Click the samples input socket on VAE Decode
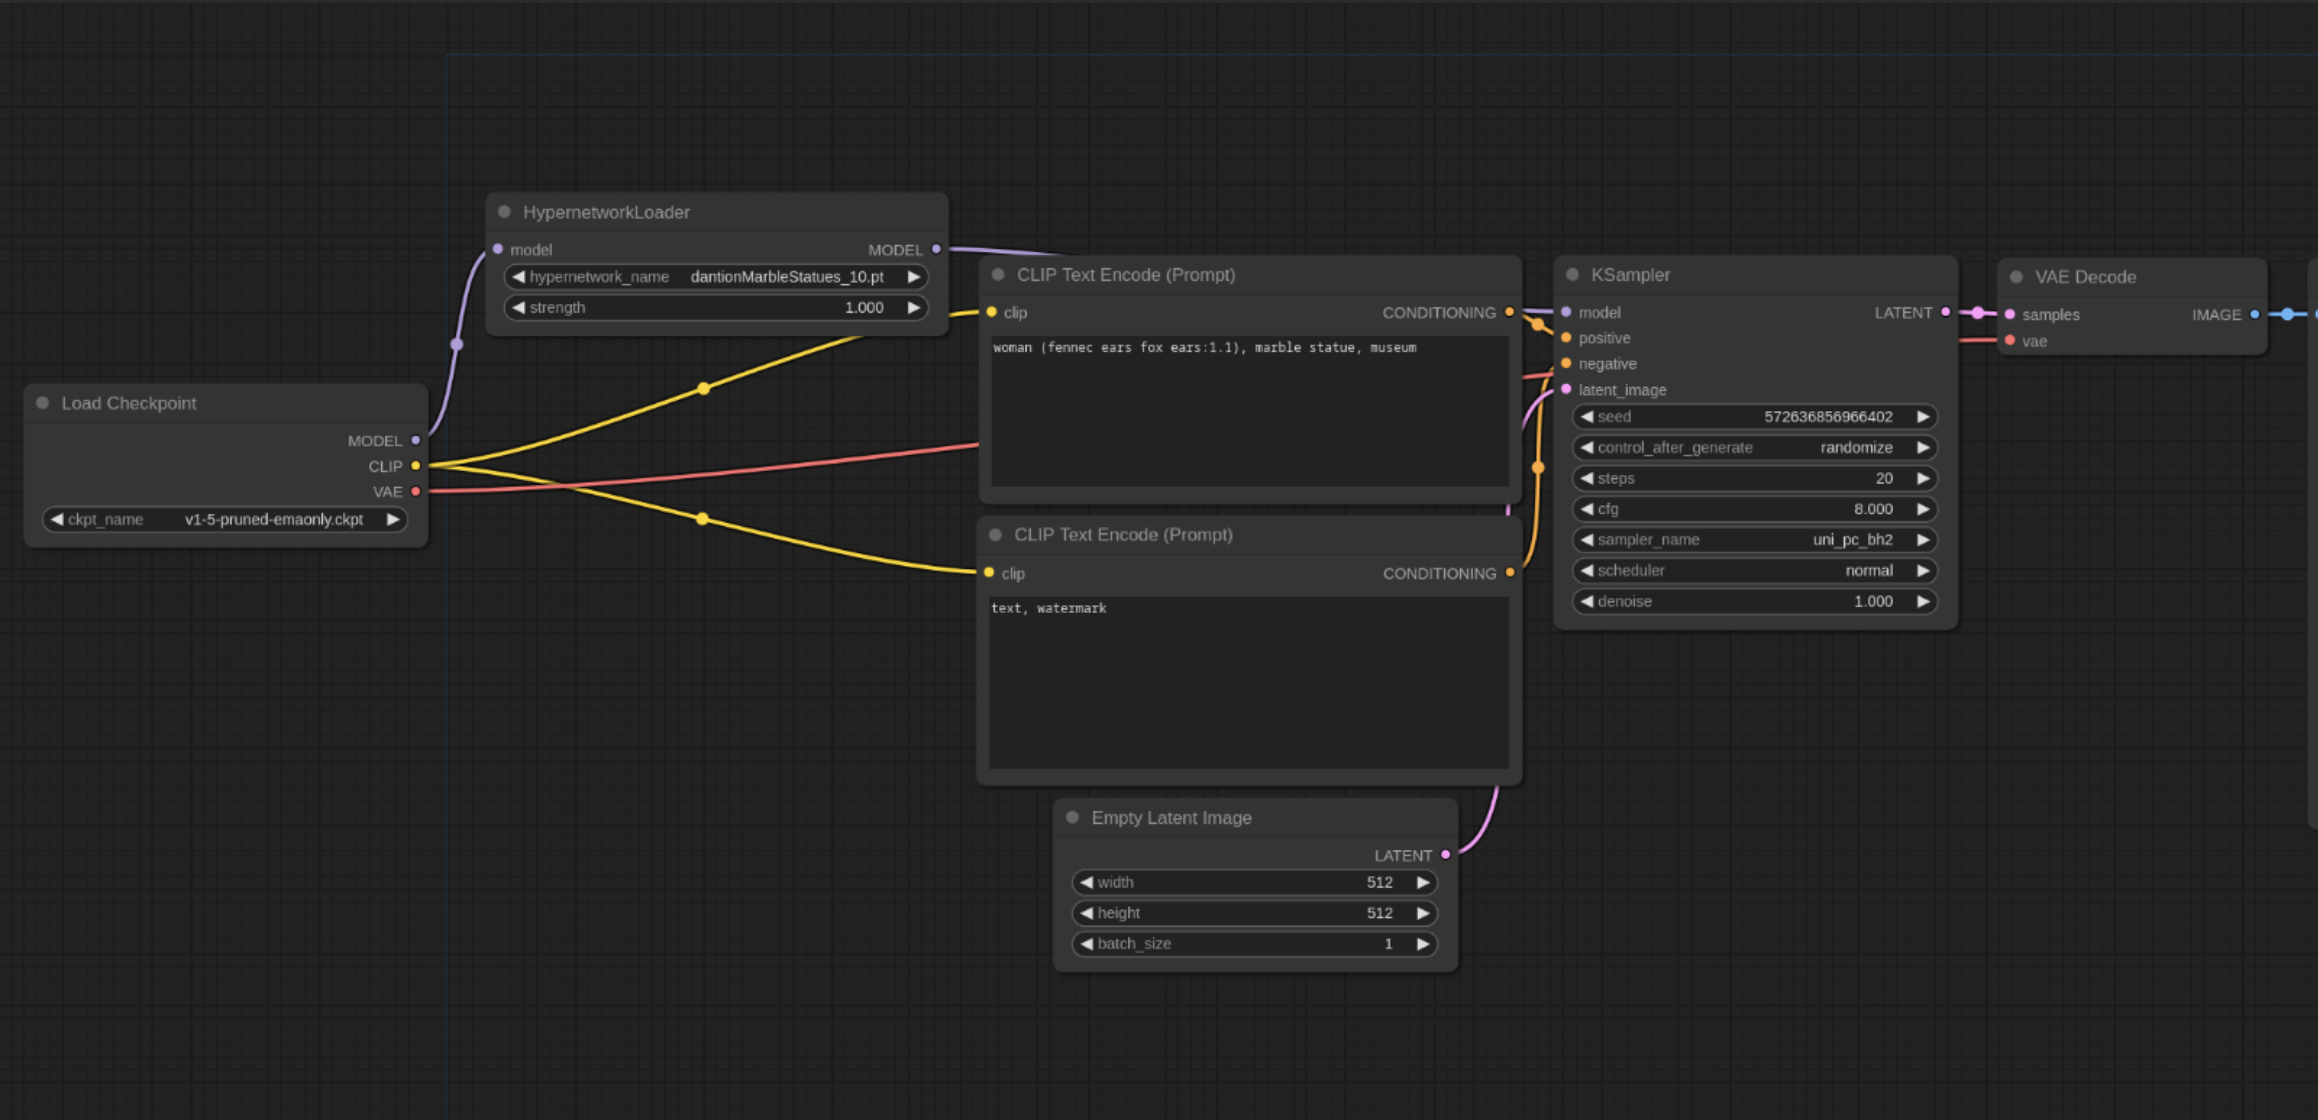 pos(2010,314)
